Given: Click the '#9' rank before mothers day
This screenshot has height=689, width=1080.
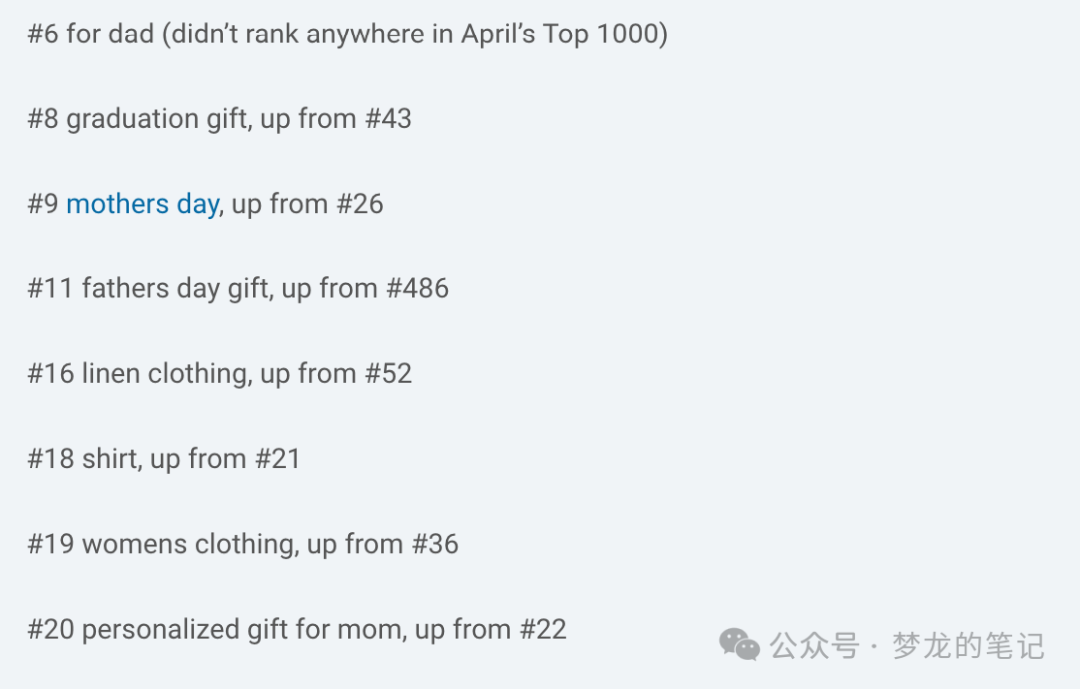Looking at the screenshot, I should pos(43,204).
